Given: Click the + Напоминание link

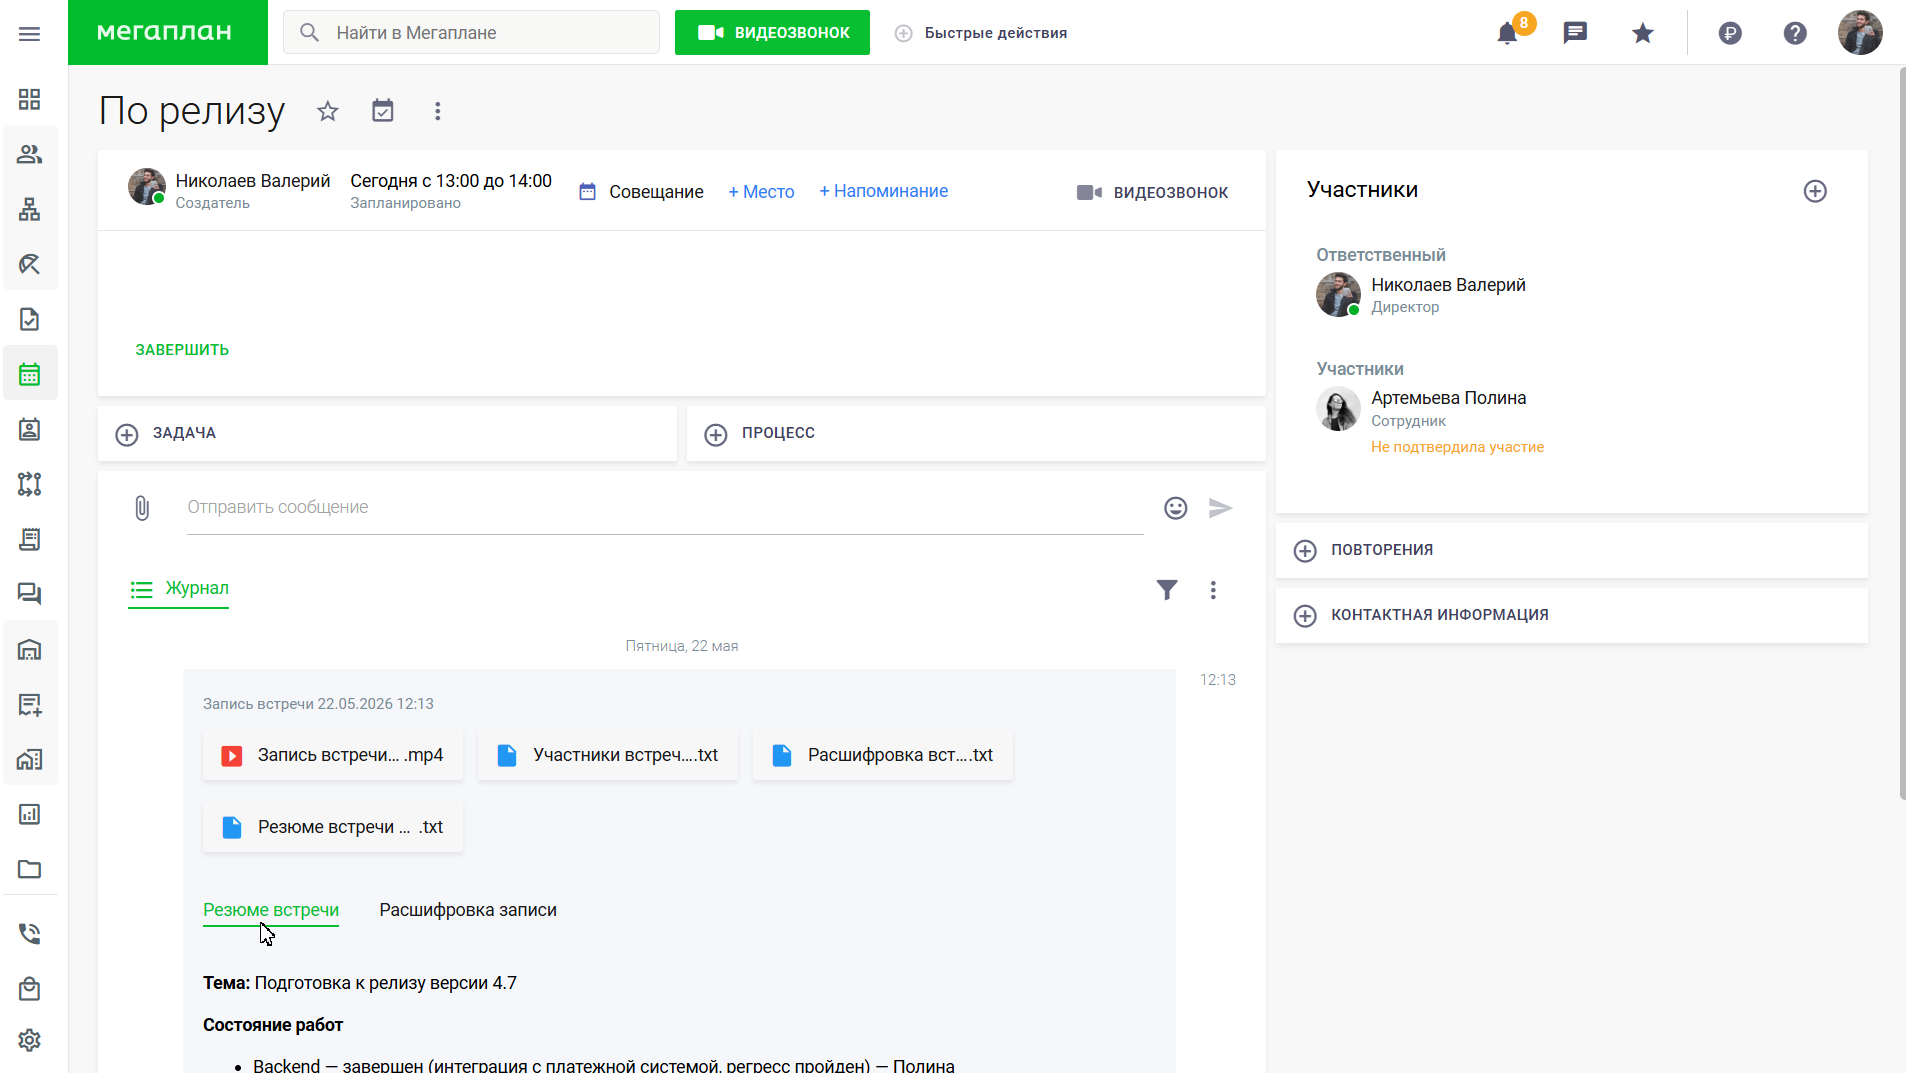Looking at the screenshot, I should (x=884, y=191).
